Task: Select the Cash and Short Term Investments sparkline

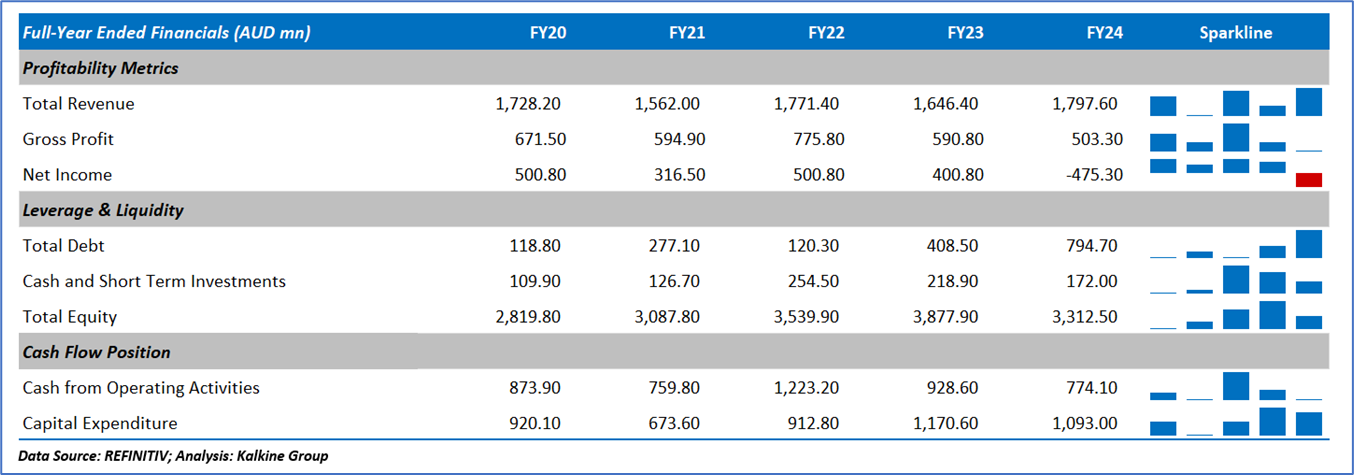Action: [1236, 281]
